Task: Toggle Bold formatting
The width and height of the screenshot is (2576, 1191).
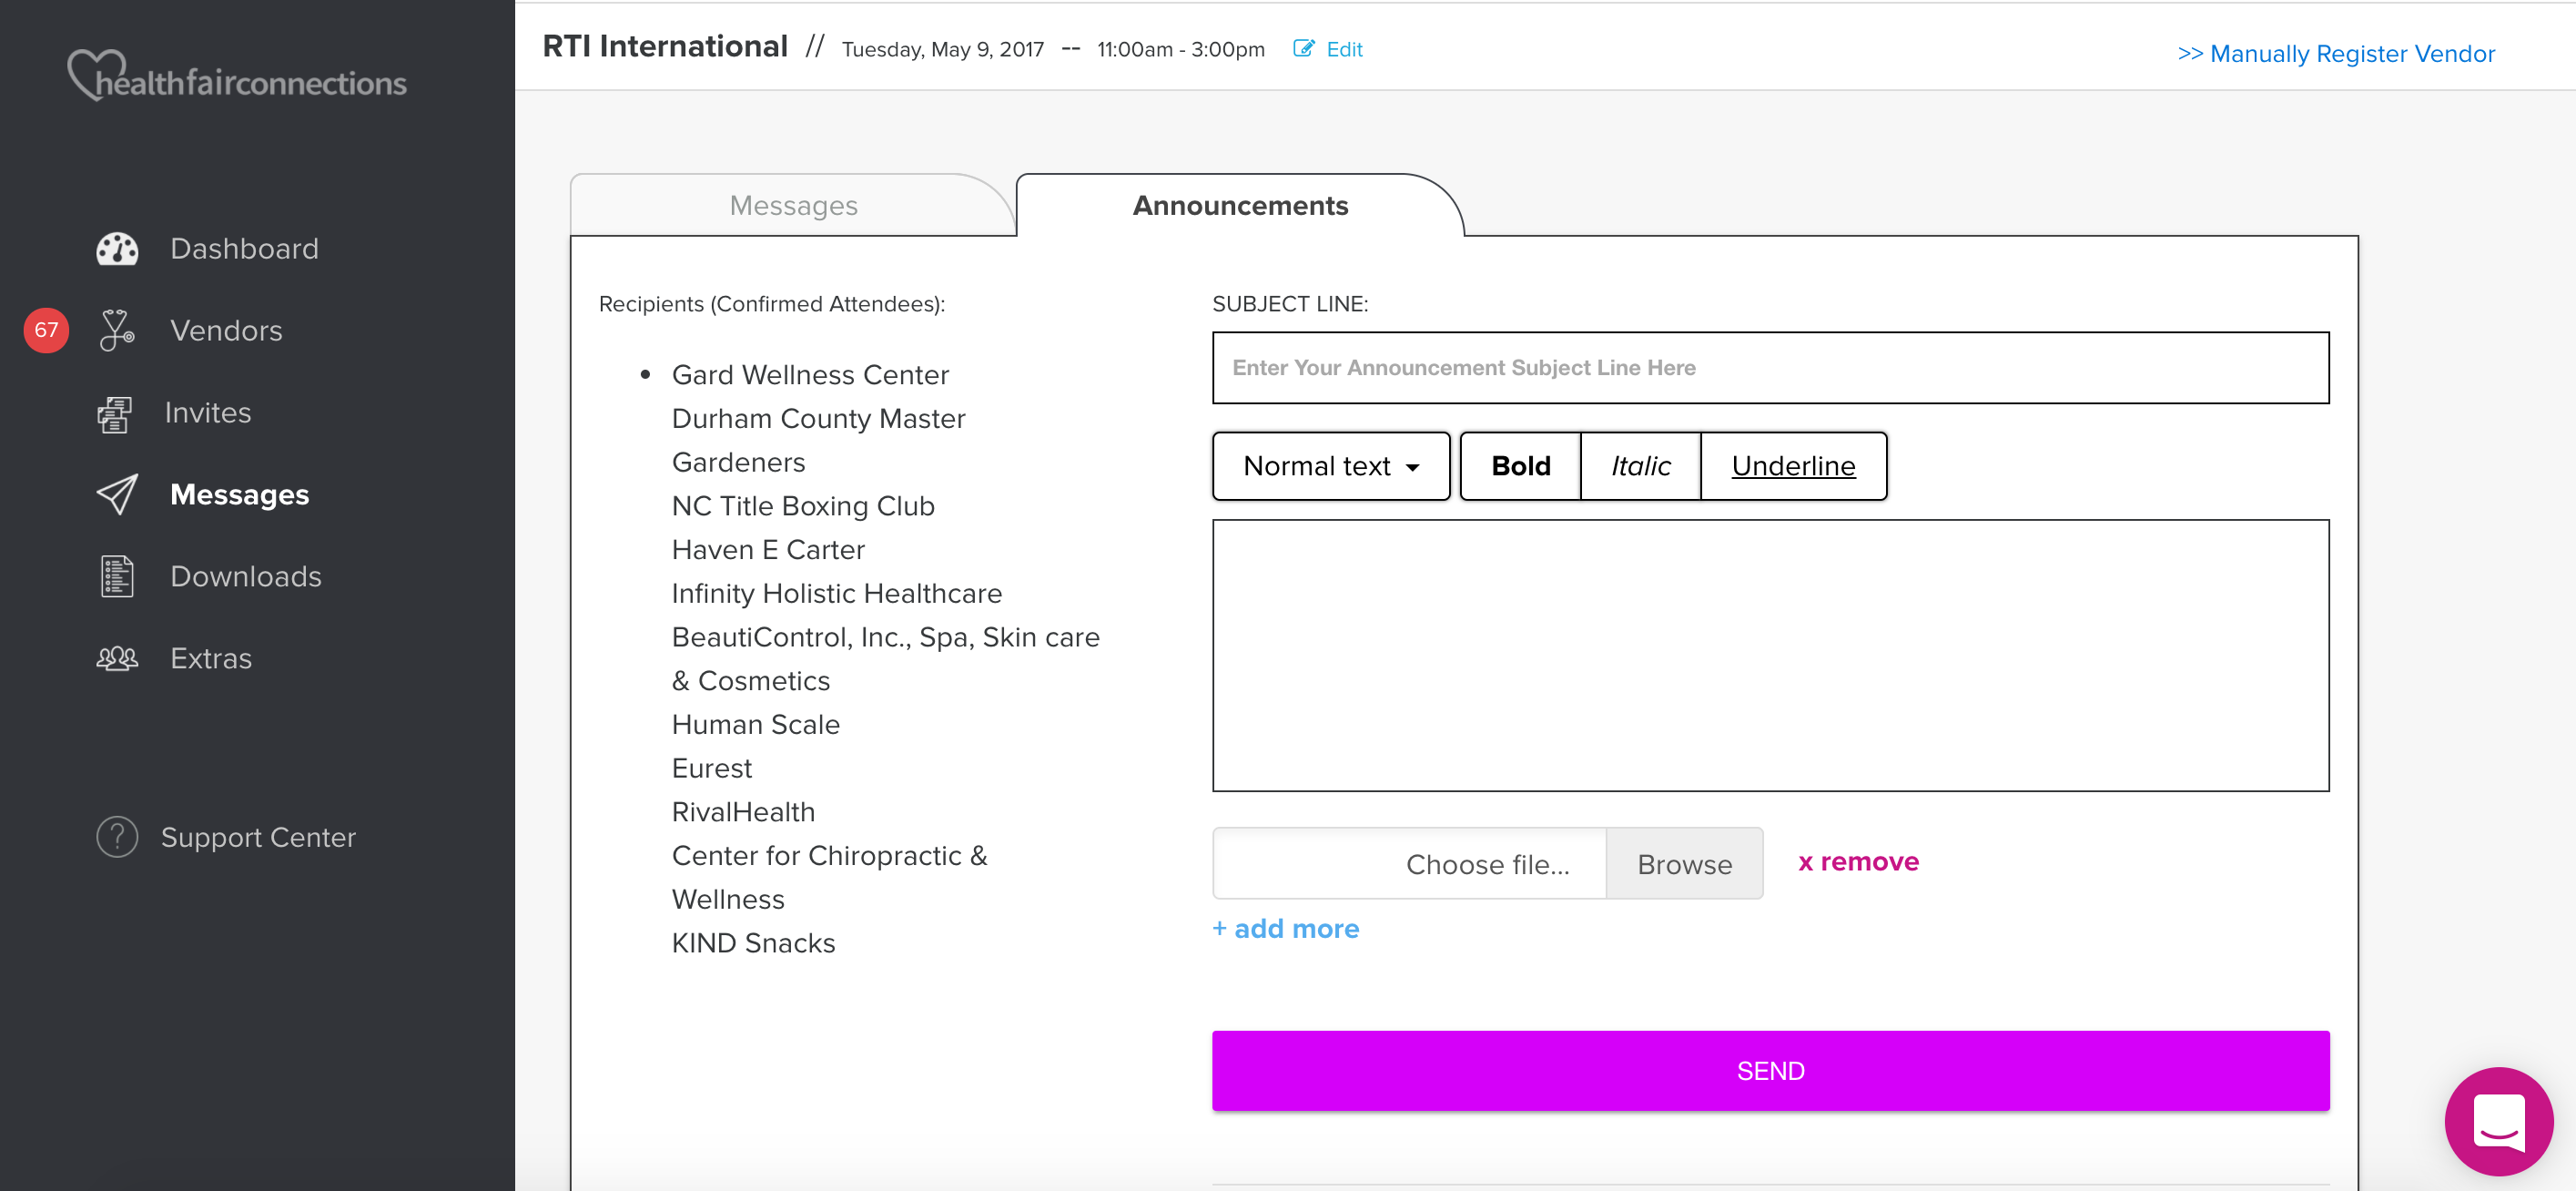Action: 1520,466
